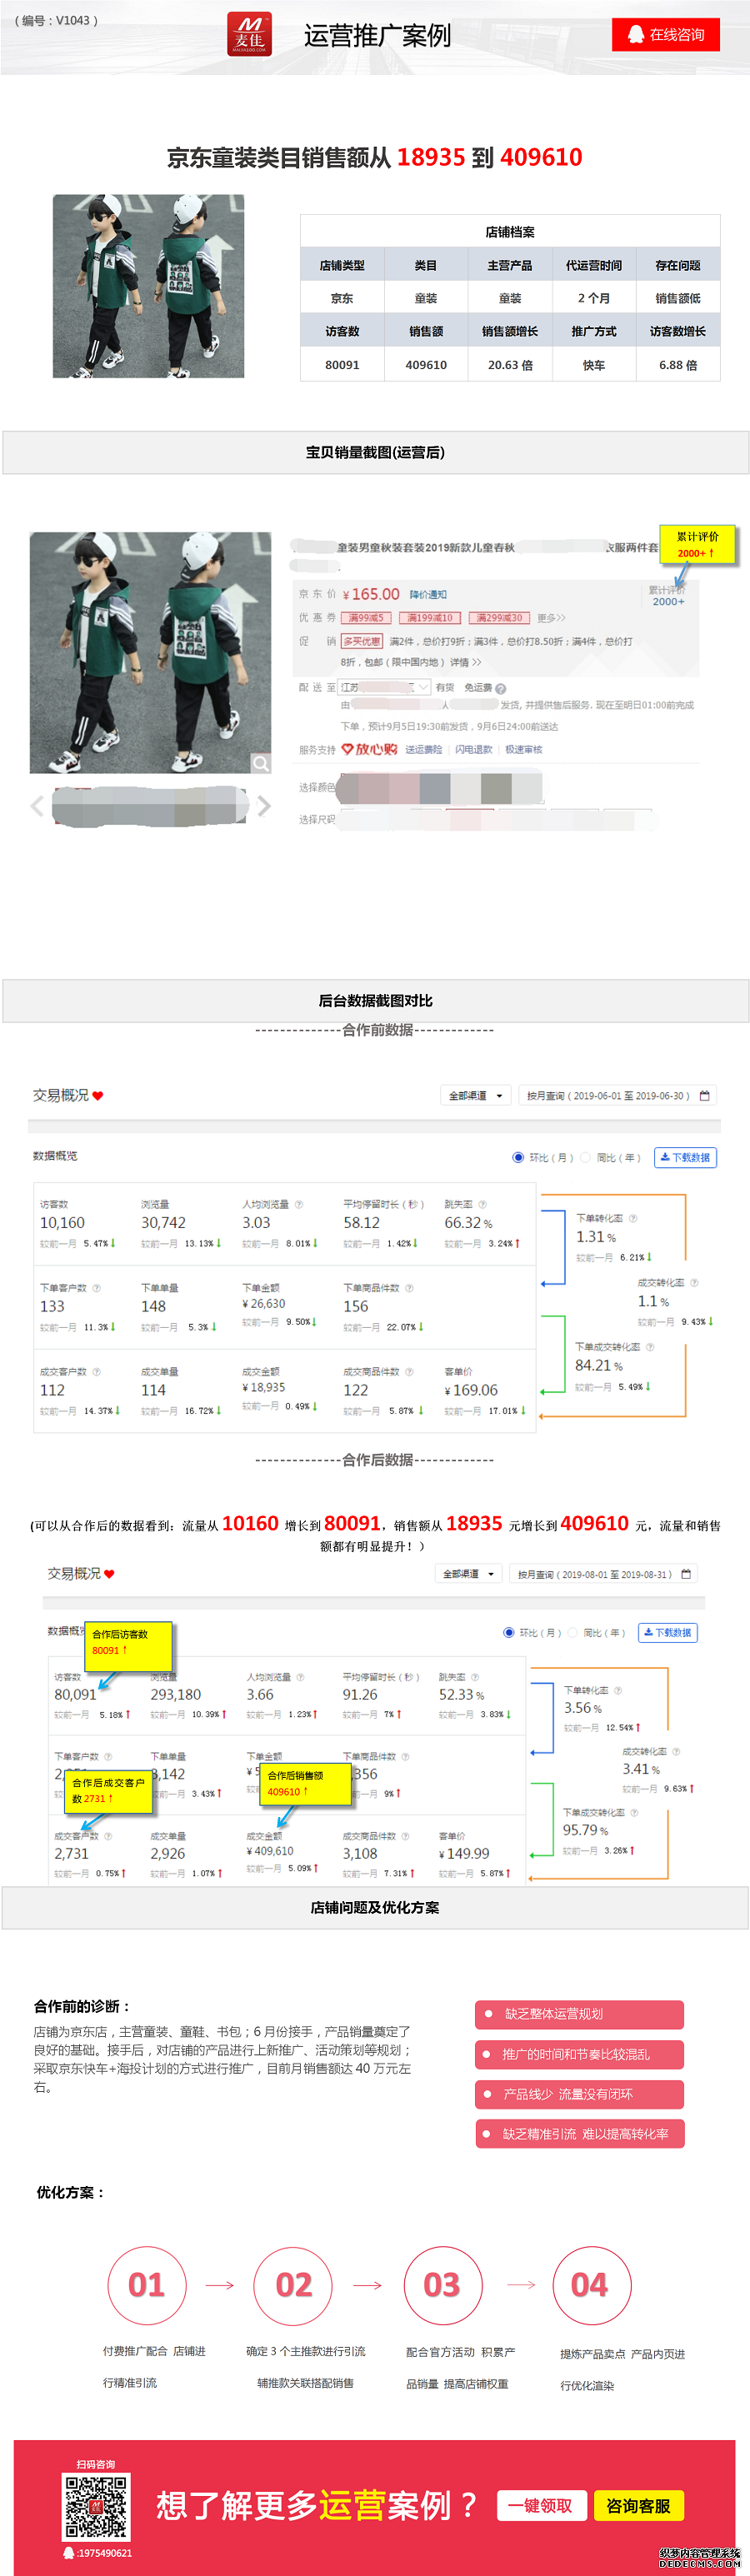This screenshot has height=2576, width=750.
Task: Click the help icon next to 下单客户数 above 133
Action: (x=96, y=1288)
